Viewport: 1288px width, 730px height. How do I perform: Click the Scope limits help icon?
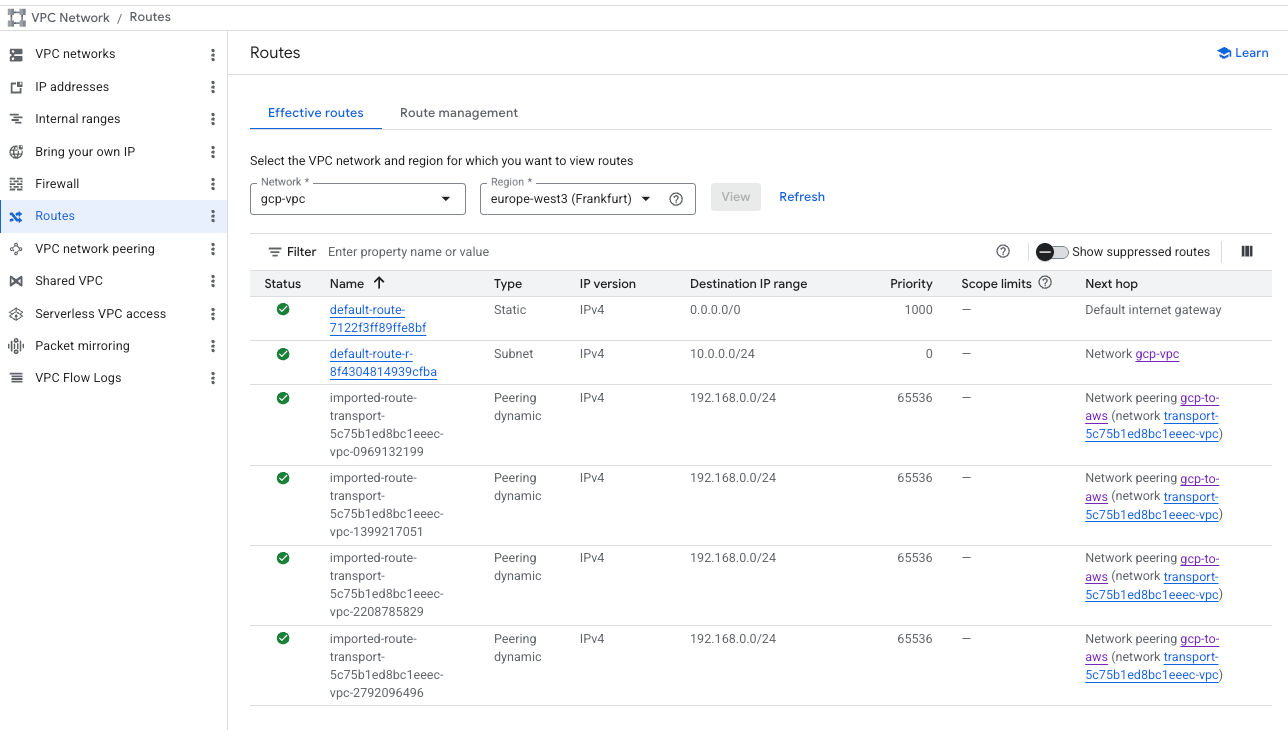point(1045,283)
